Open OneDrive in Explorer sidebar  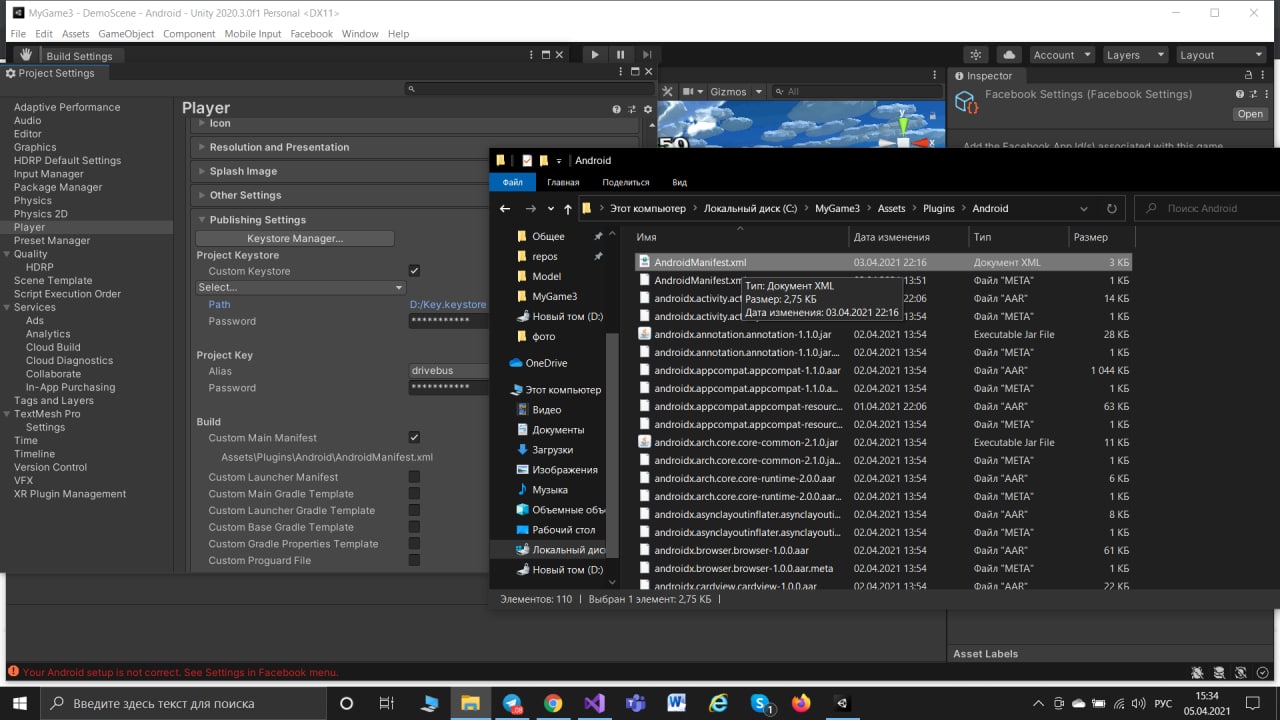pyautogui.click(x=546, y=363)
